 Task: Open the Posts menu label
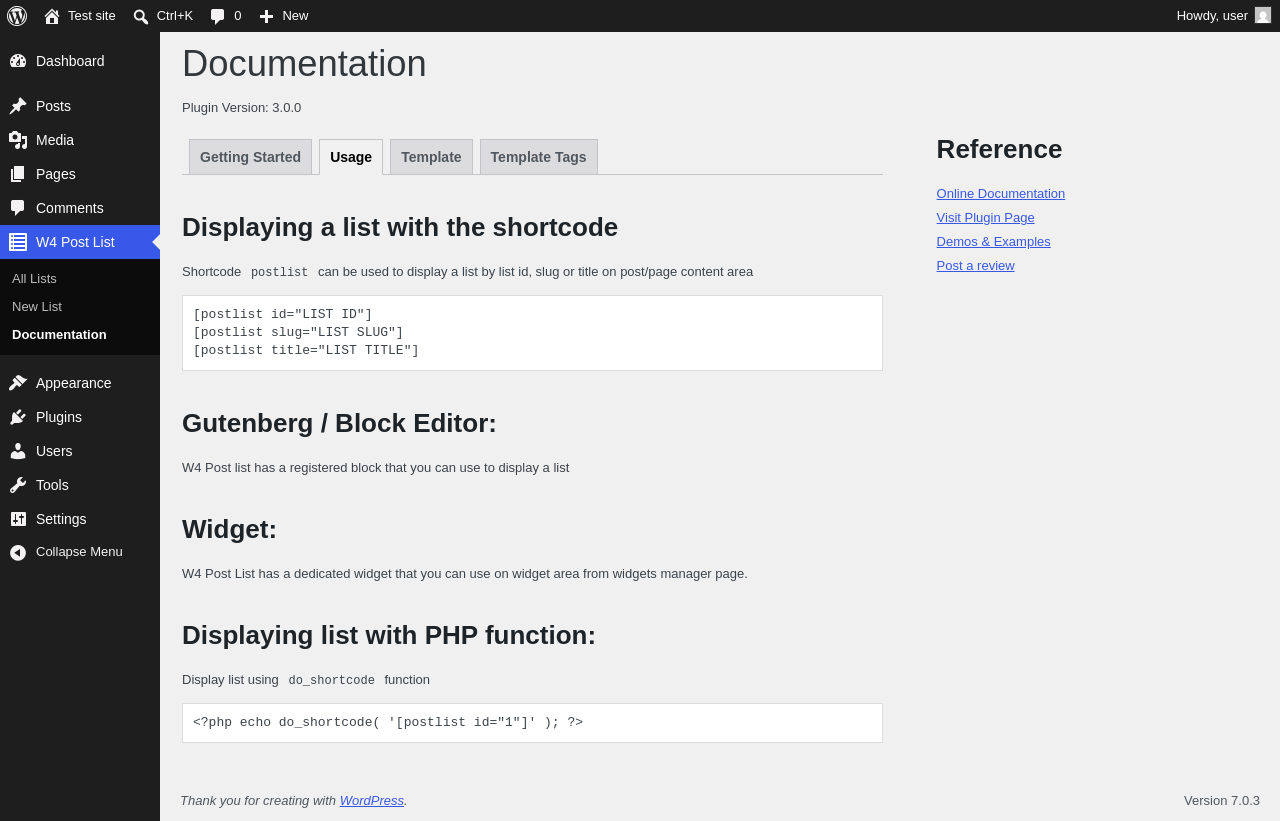coord(53,106)
